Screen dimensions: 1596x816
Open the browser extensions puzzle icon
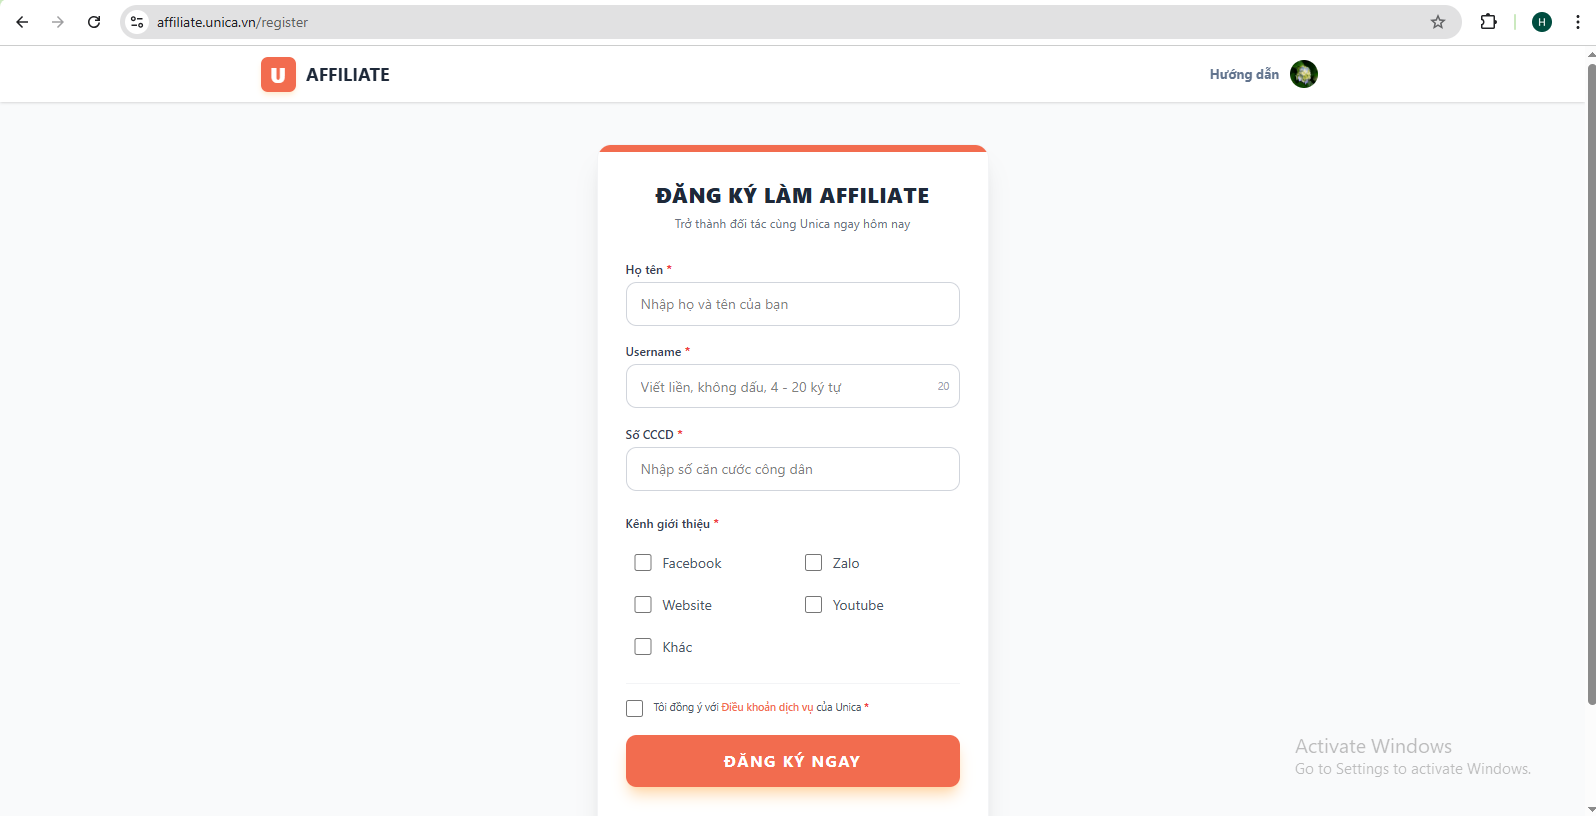[1488, 22]
